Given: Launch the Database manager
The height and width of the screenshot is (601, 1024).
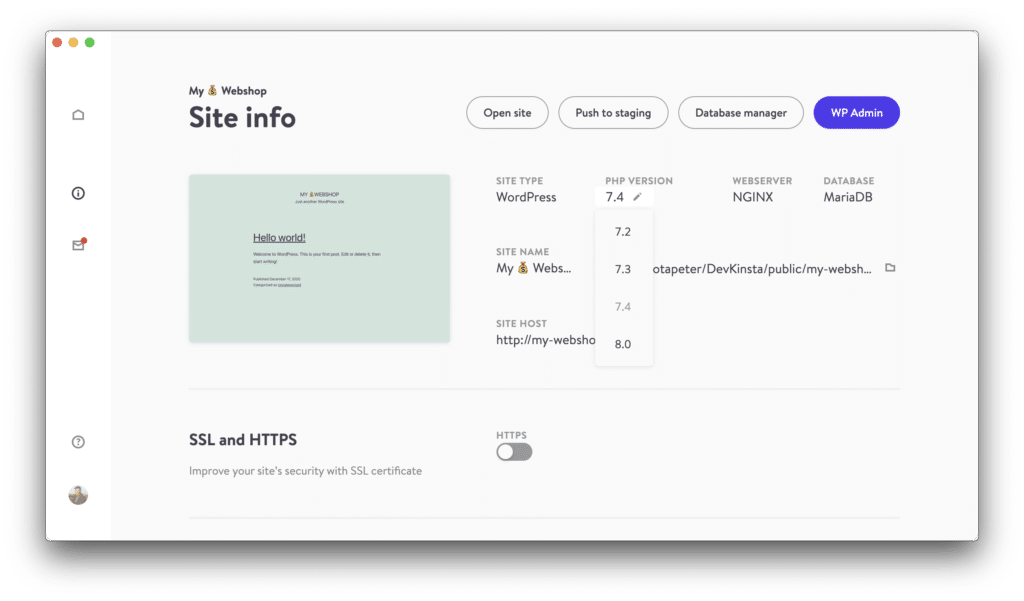Looking at the screenshot, I should coord(741,112).
